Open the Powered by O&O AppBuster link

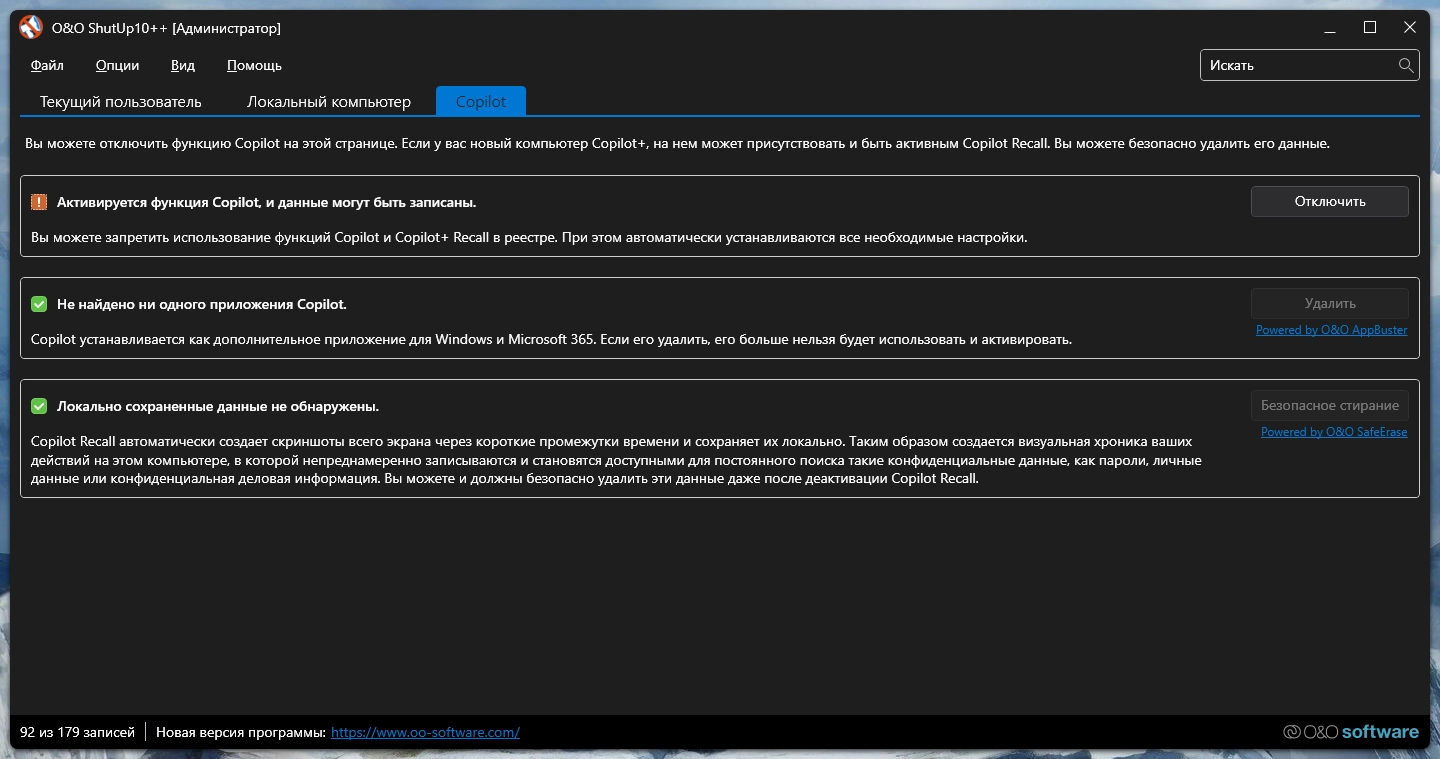coord(1332,330)
